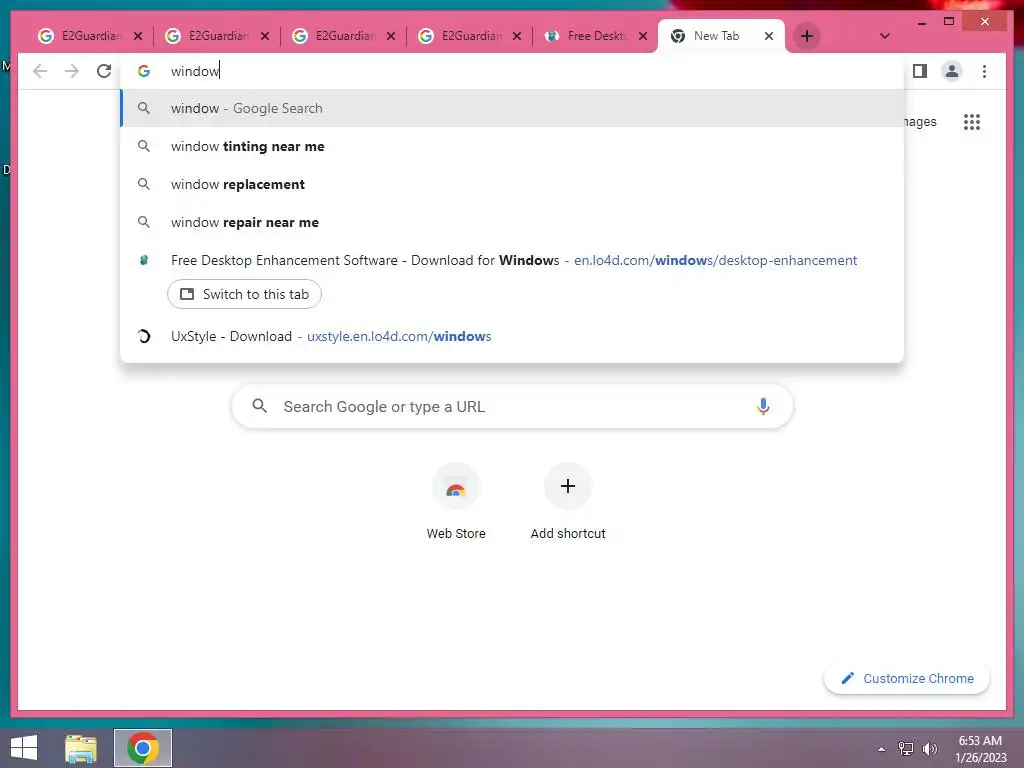Open the Windows Start menu

24,748
